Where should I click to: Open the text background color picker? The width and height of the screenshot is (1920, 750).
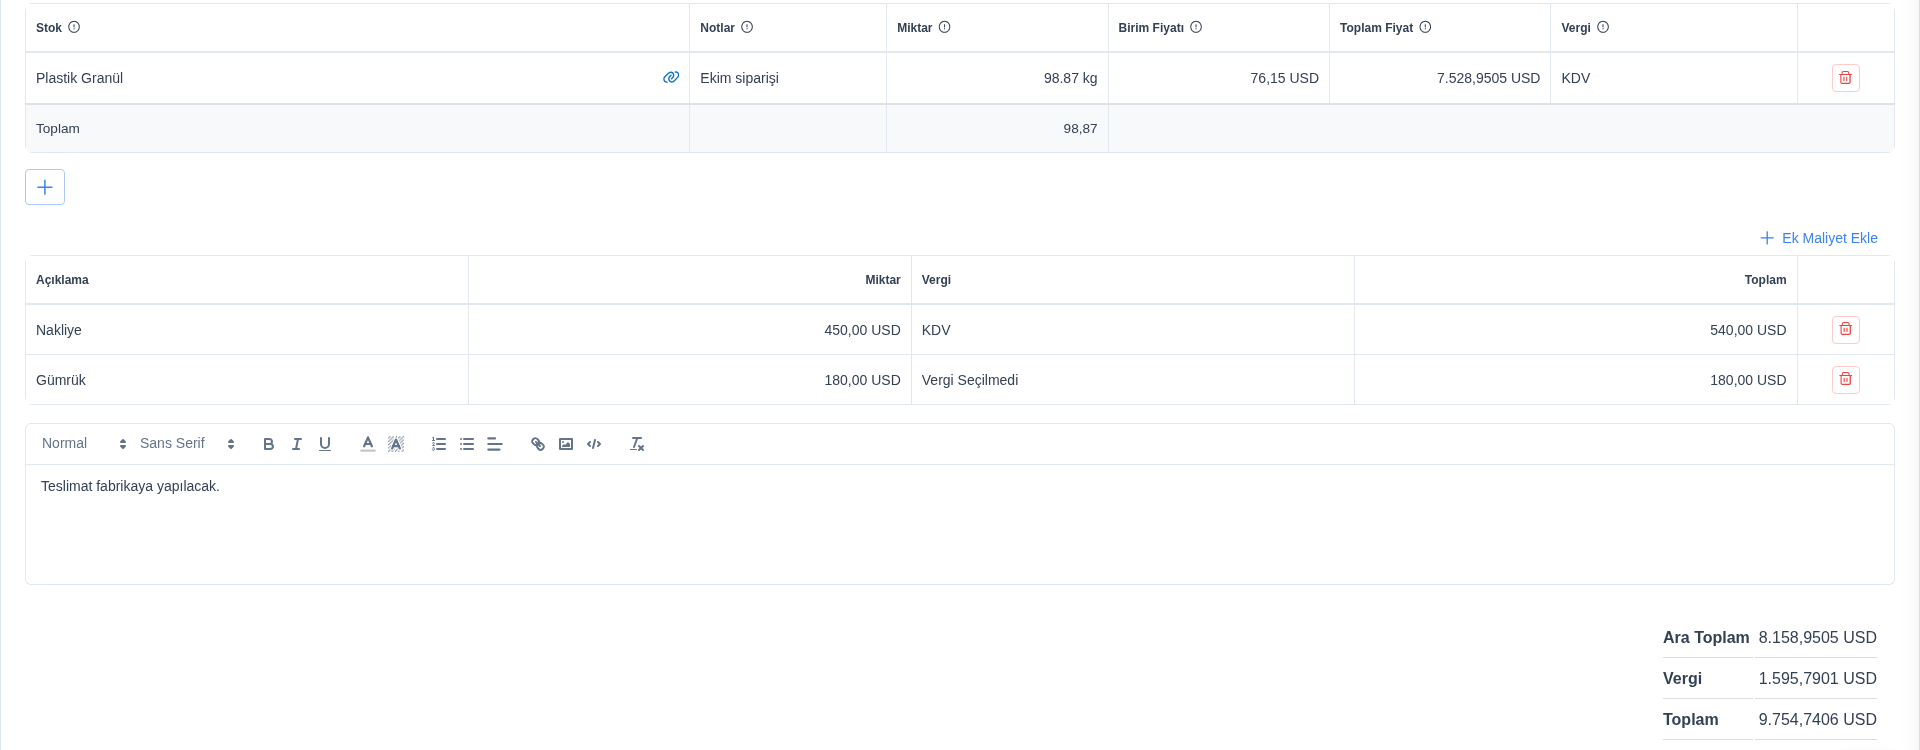coord(396,444)
